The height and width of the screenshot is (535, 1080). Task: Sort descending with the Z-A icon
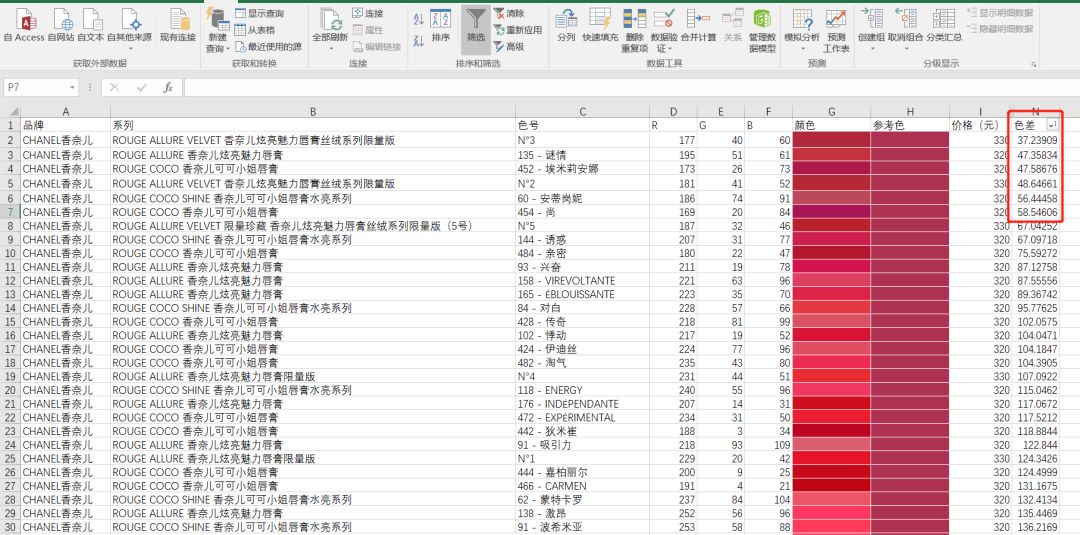pos(419,41)
